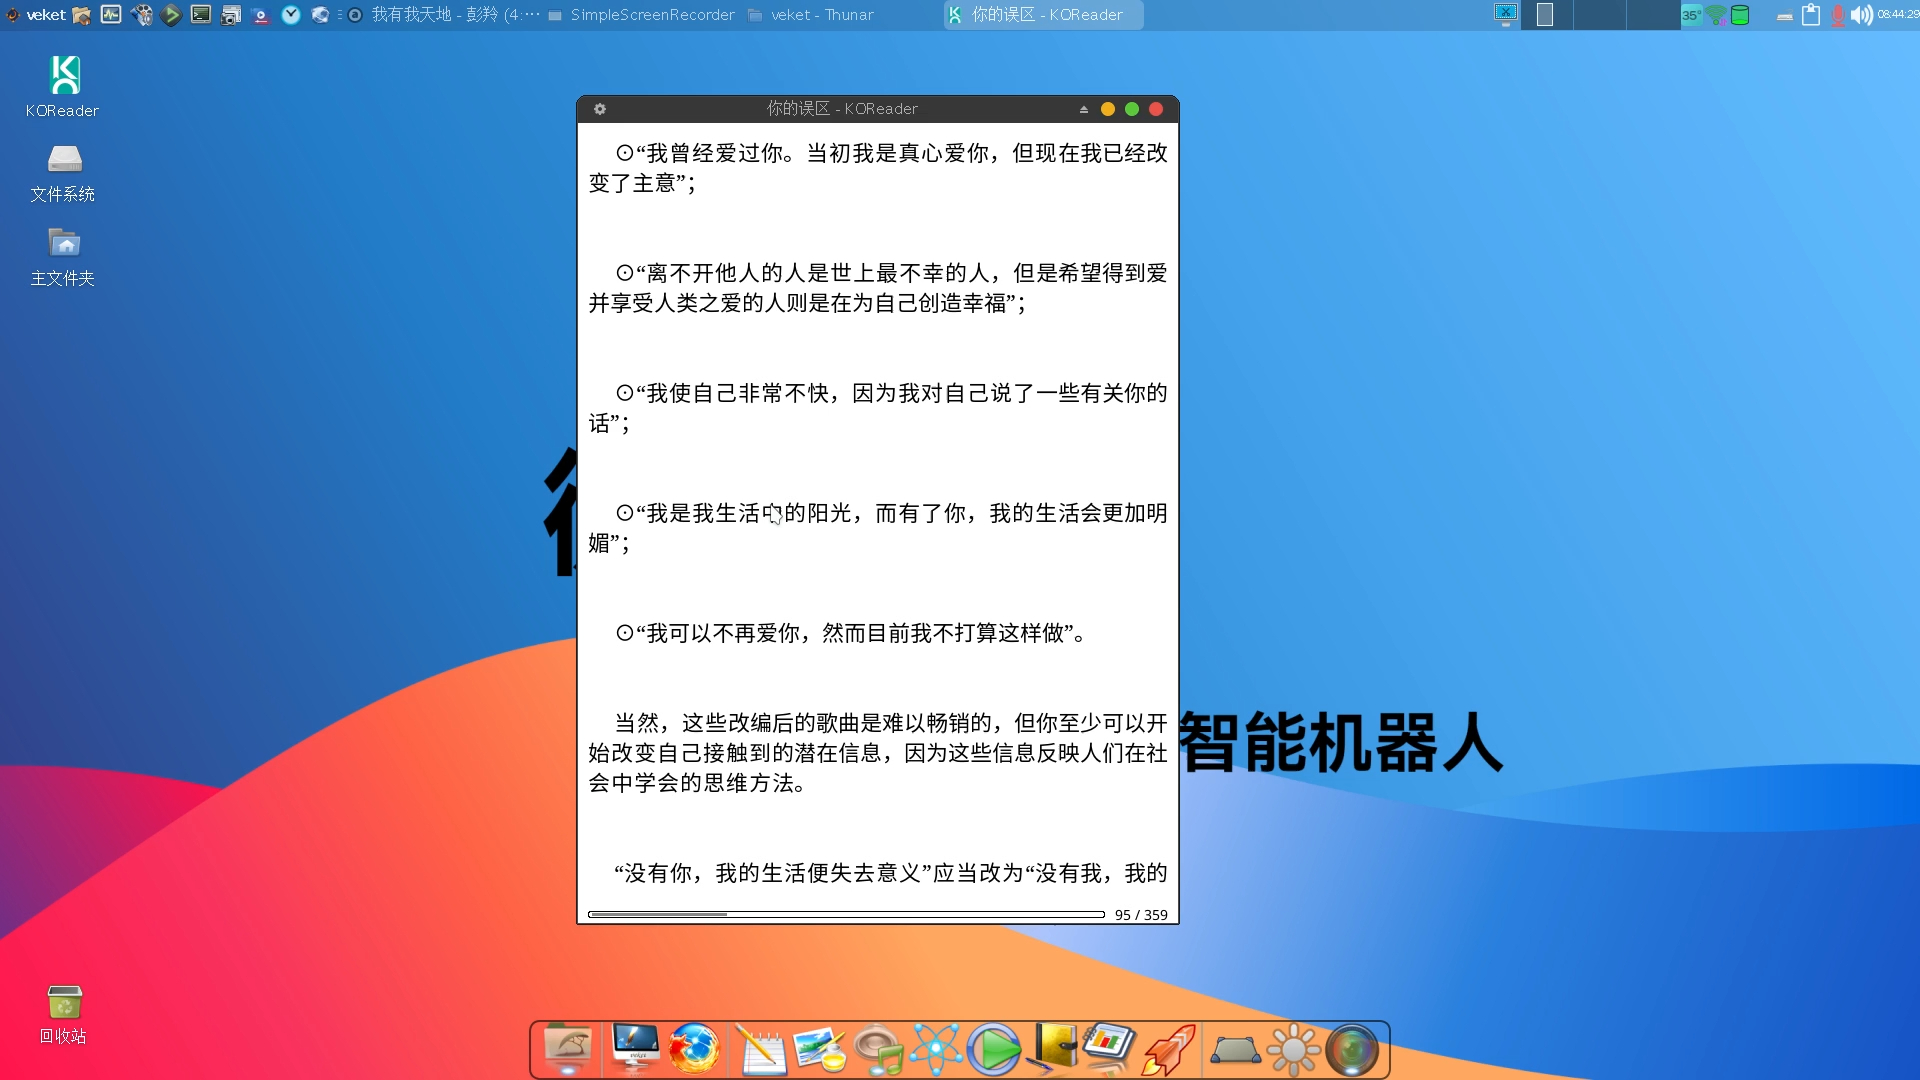Click the 08:44 panel clock
This screenshot has width=1920, height=1080.
tap(1898, 15)
